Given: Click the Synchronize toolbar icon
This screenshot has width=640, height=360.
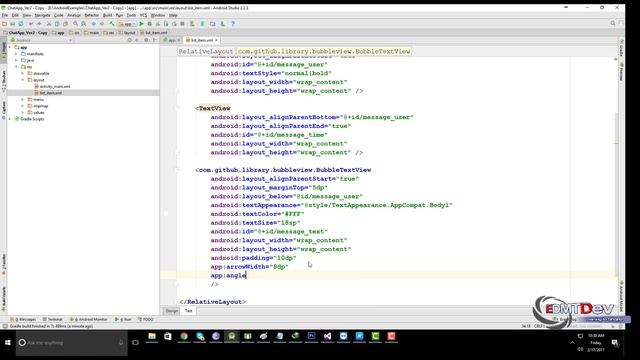Looking at the screenshot, I should 21,24.
